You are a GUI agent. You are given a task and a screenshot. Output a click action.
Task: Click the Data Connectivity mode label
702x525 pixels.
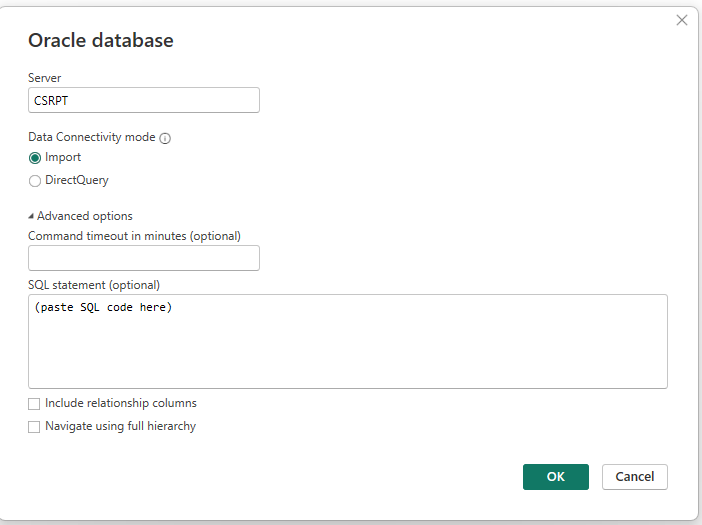point(92,137)
